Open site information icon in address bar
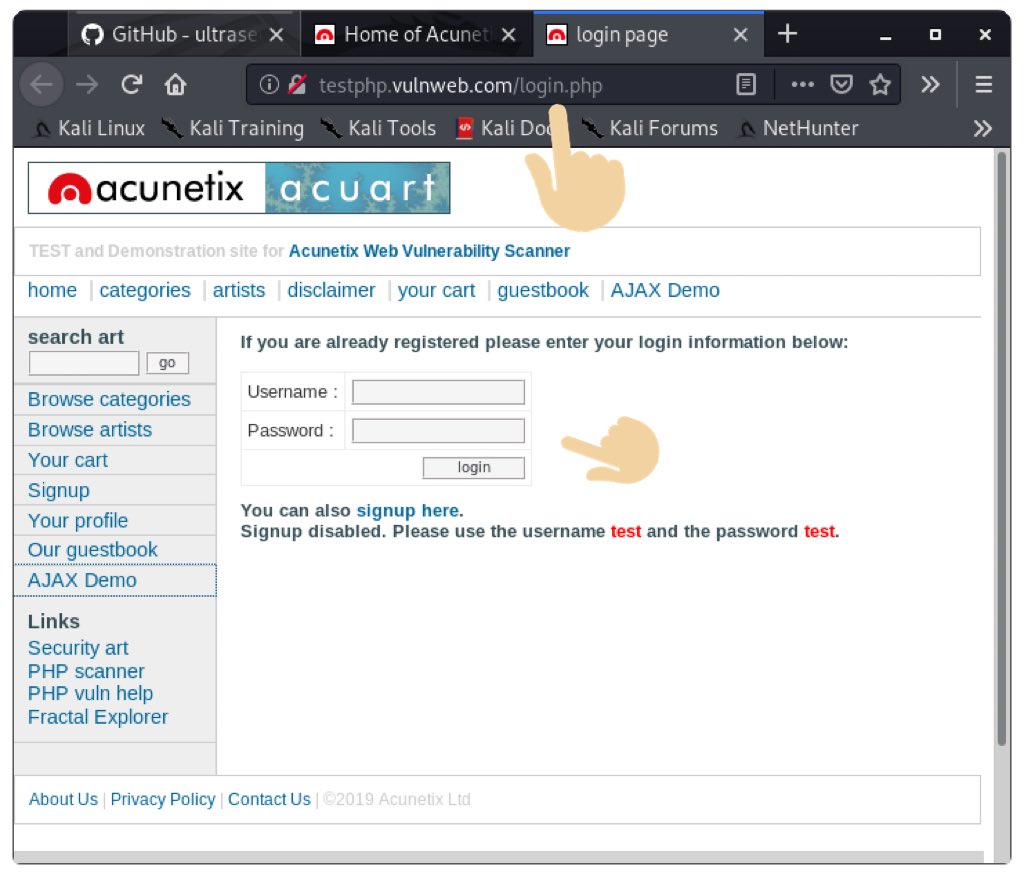Viewport: 1024px width, 877px height. pos(269,84)
